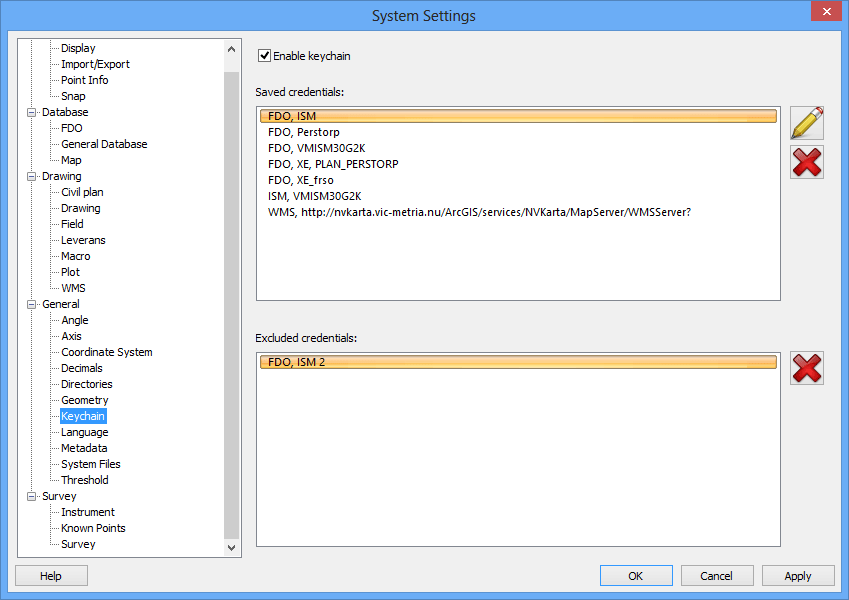Collapse the Survey tree node
Image resolution: width=849 pixels, height=600 pixels.
(32, 496)
